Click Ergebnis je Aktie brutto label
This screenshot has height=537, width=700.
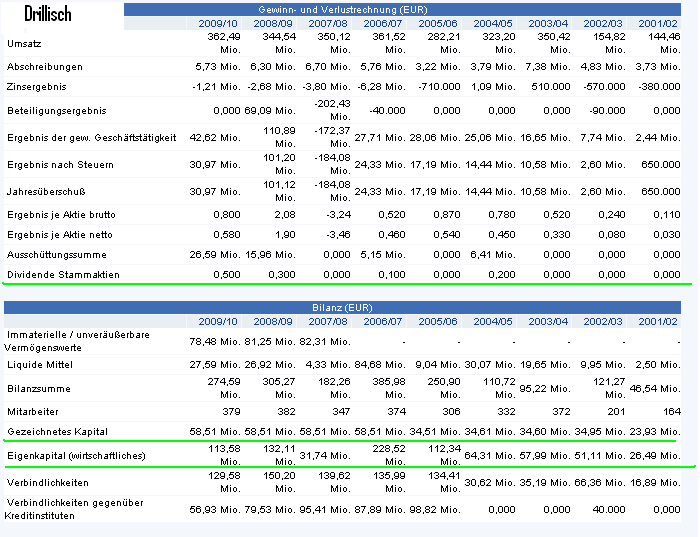[61, 215]
